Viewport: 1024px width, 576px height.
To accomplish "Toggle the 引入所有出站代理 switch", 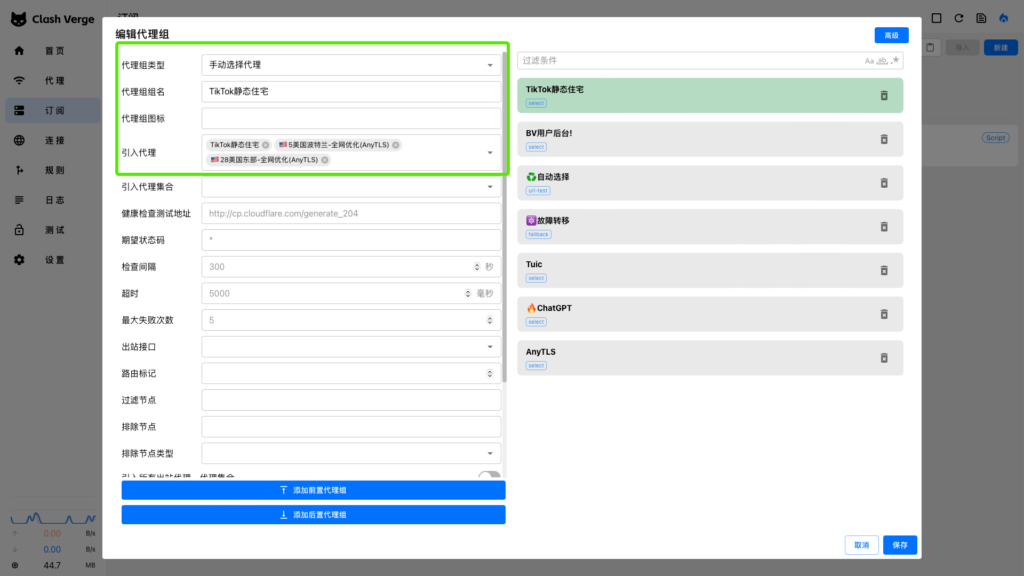I will [489, 475].
